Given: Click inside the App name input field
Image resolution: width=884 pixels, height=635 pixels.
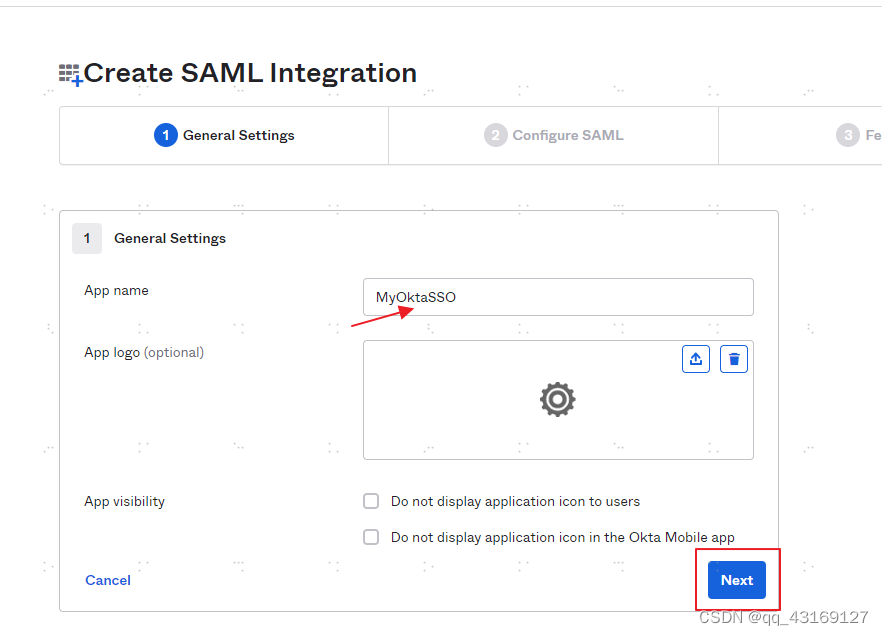Looking at the screenshot, I should click(x=557, y=297).
